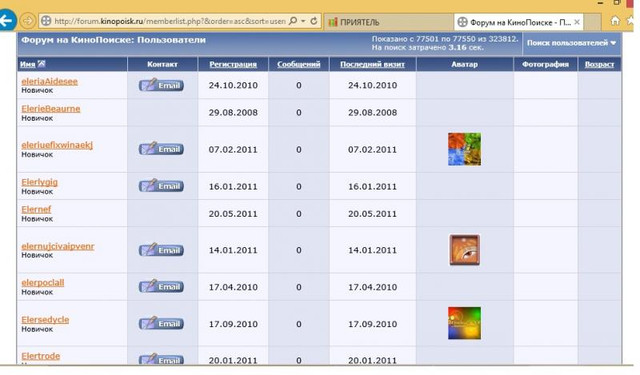Open the address bar dropdown arrow

303,21
